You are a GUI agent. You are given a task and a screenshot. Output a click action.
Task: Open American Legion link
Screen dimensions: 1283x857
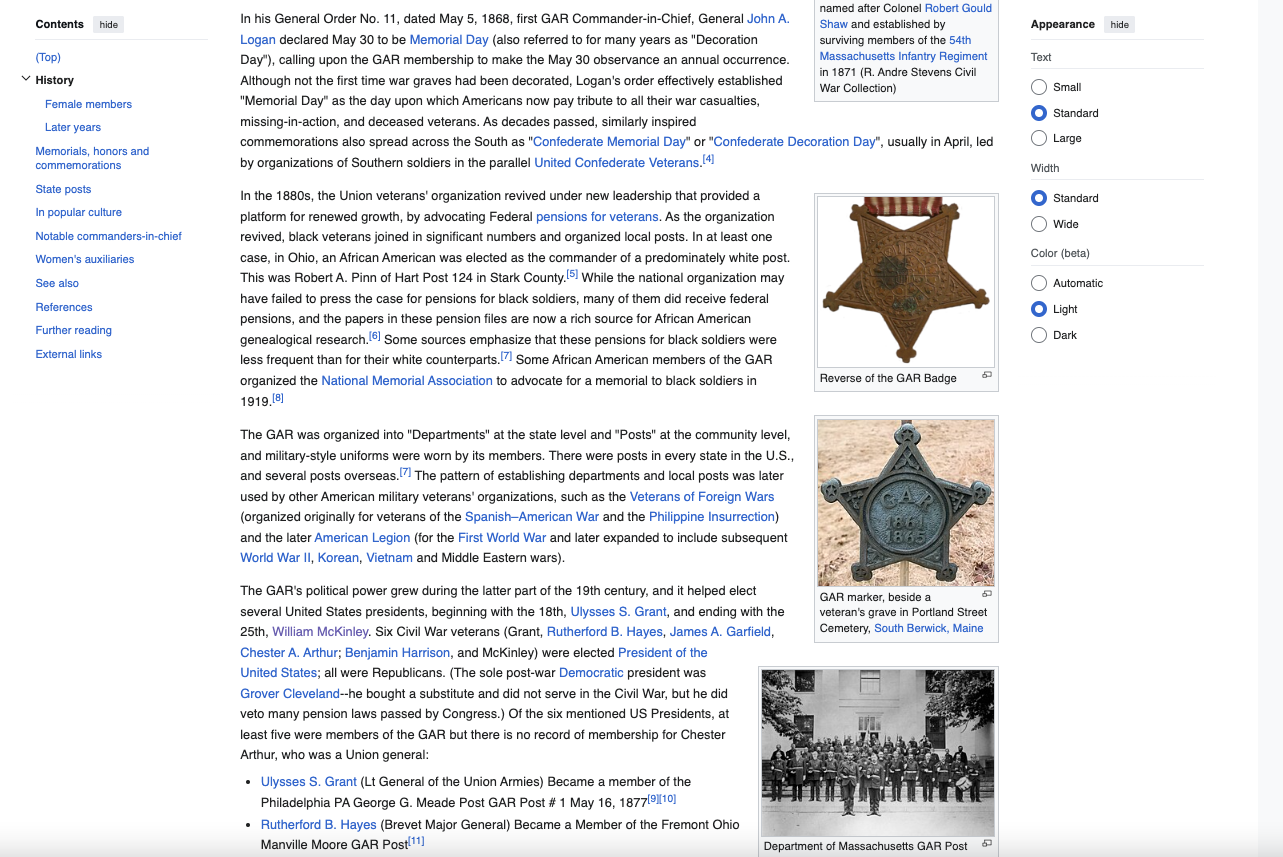coord(363,537)
